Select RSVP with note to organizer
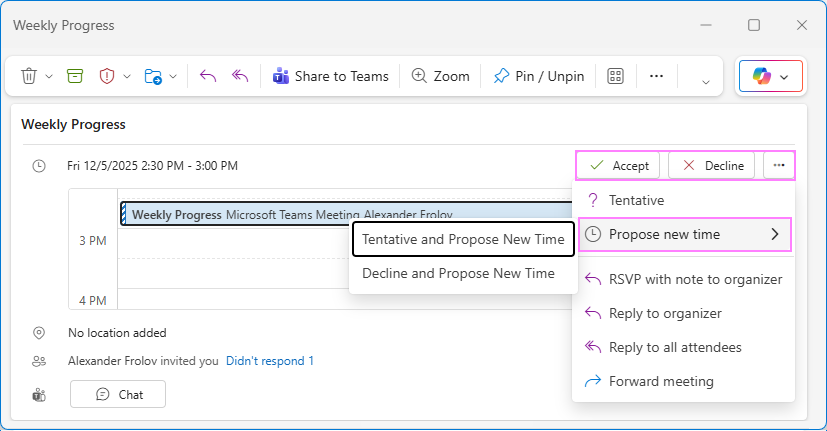Screen dimensions: 827x431 click(684, 279)
